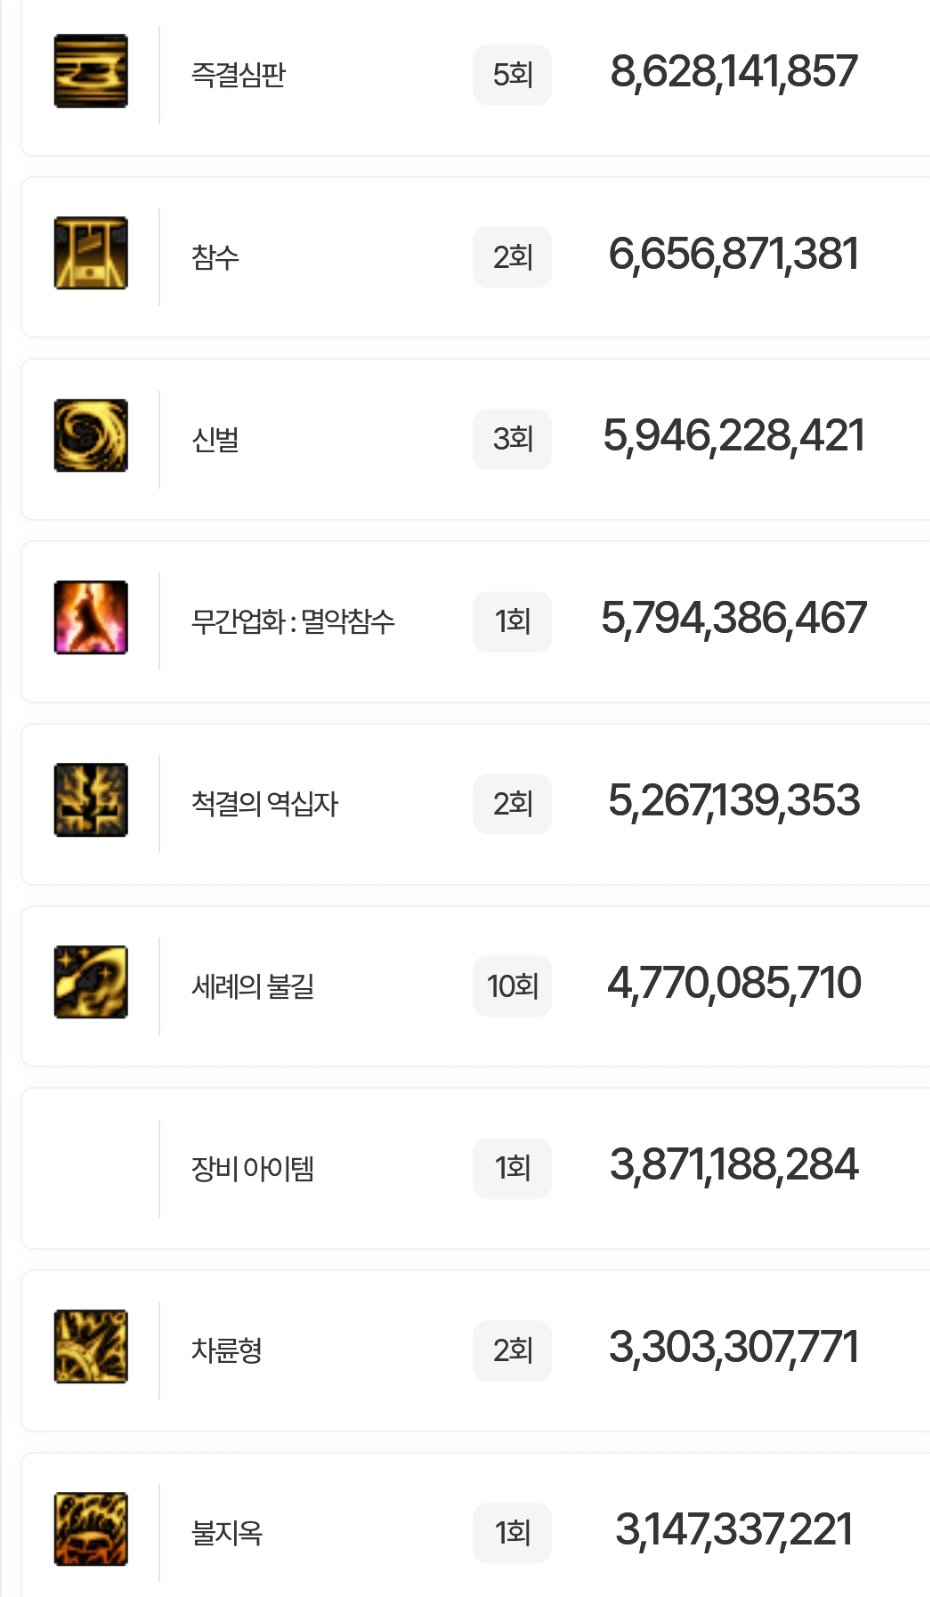Image resolution: width=930 pixels, height=1597 pixels.
Task: Click the 10회 count badge
Action: [512, 986]
